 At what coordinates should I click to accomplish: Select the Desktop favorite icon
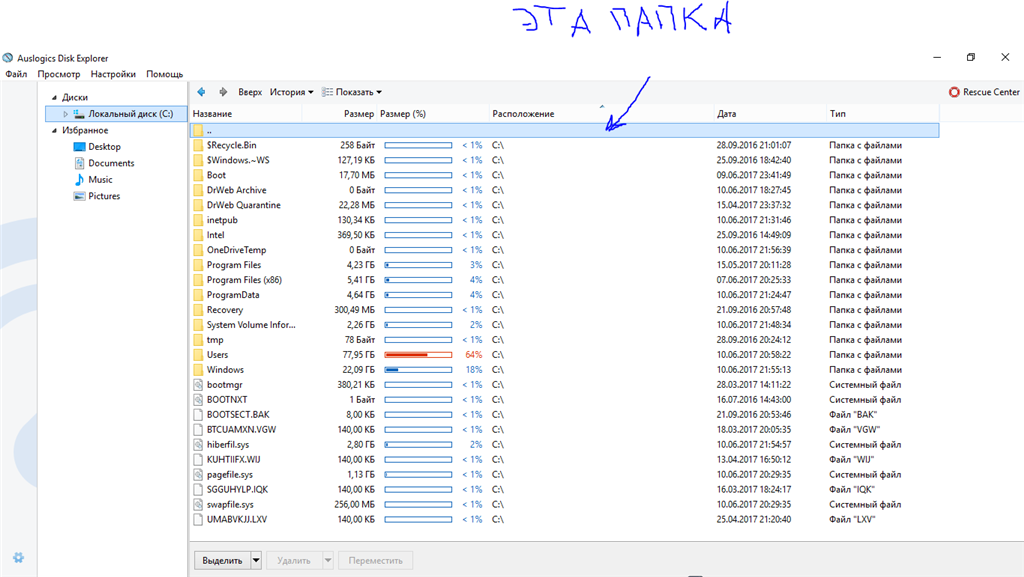(x=80, y=147)
